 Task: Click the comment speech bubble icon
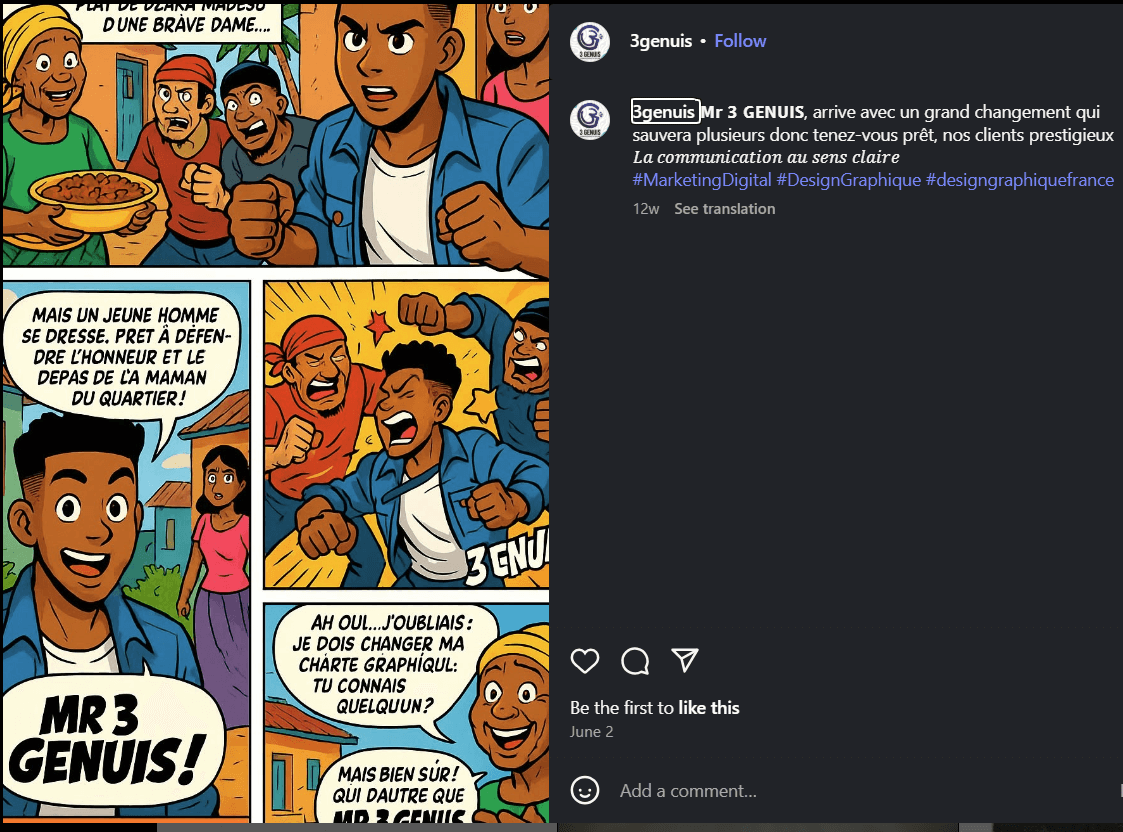635,660
